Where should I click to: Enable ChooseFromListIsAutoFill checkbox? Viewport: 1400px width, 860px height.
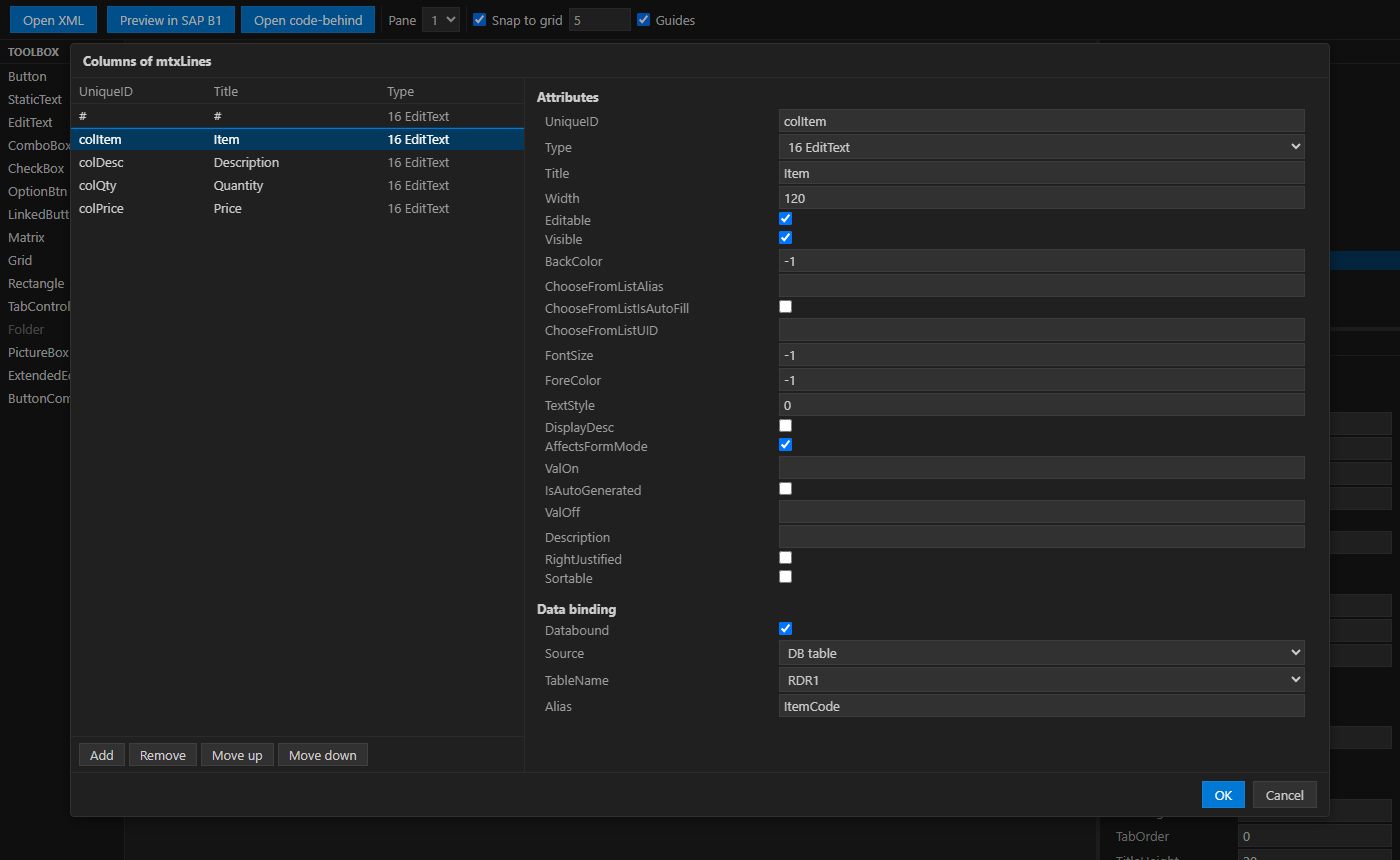pyautogui.click(x=785, y=307)
